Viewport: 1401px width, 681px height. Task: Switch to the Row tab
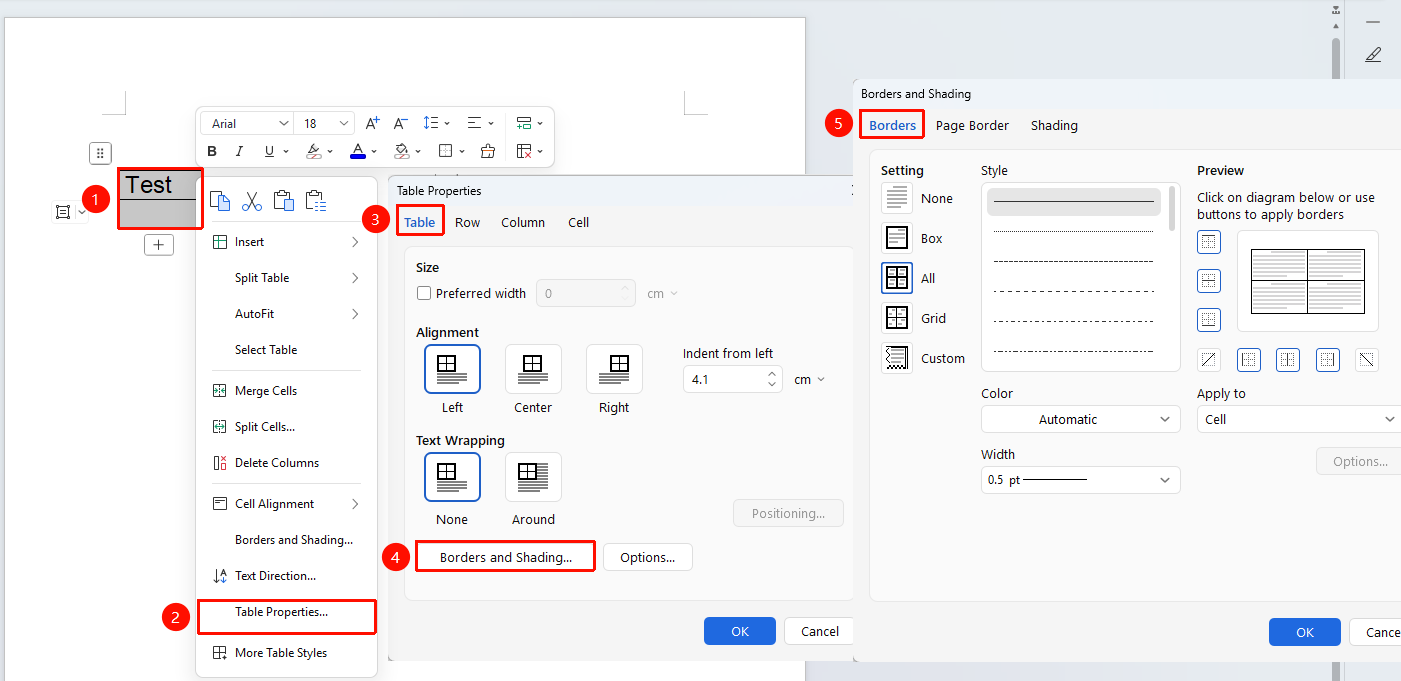click(x=468, y=222)
